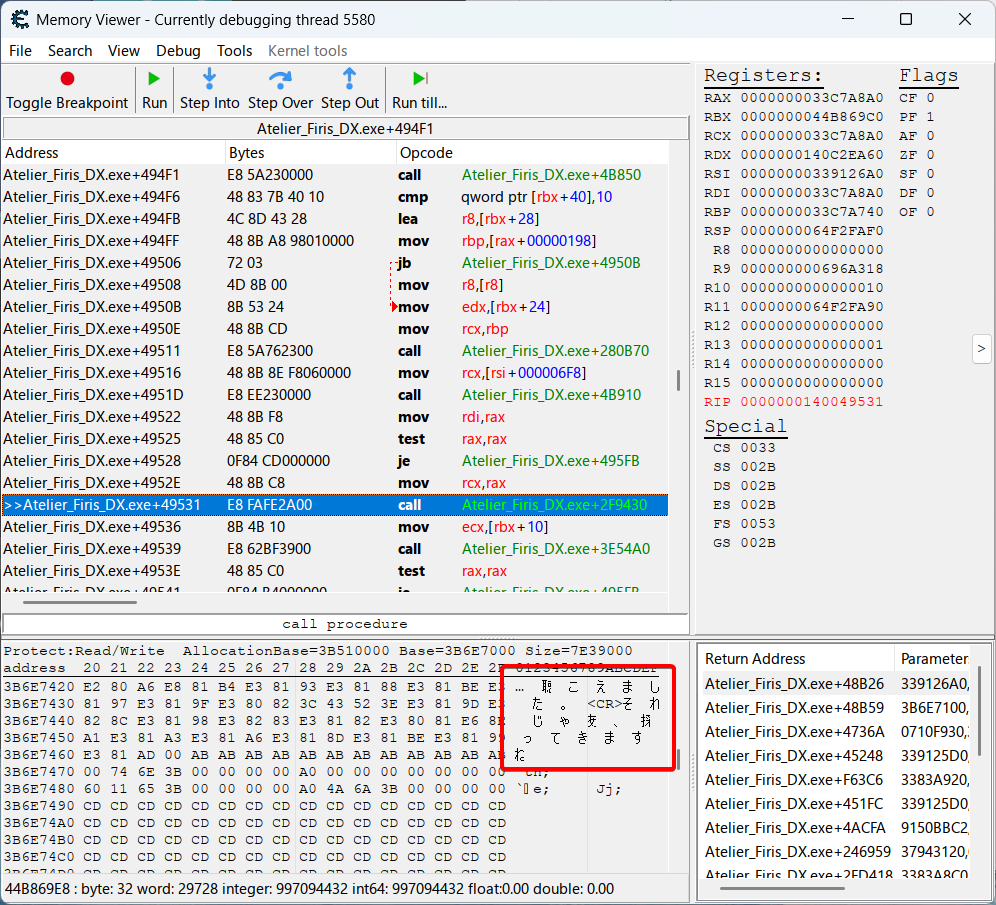The height and width of the screenshot is (905, 996).
Task: Click the Step Into arrow icon
Action: [209, 79]
